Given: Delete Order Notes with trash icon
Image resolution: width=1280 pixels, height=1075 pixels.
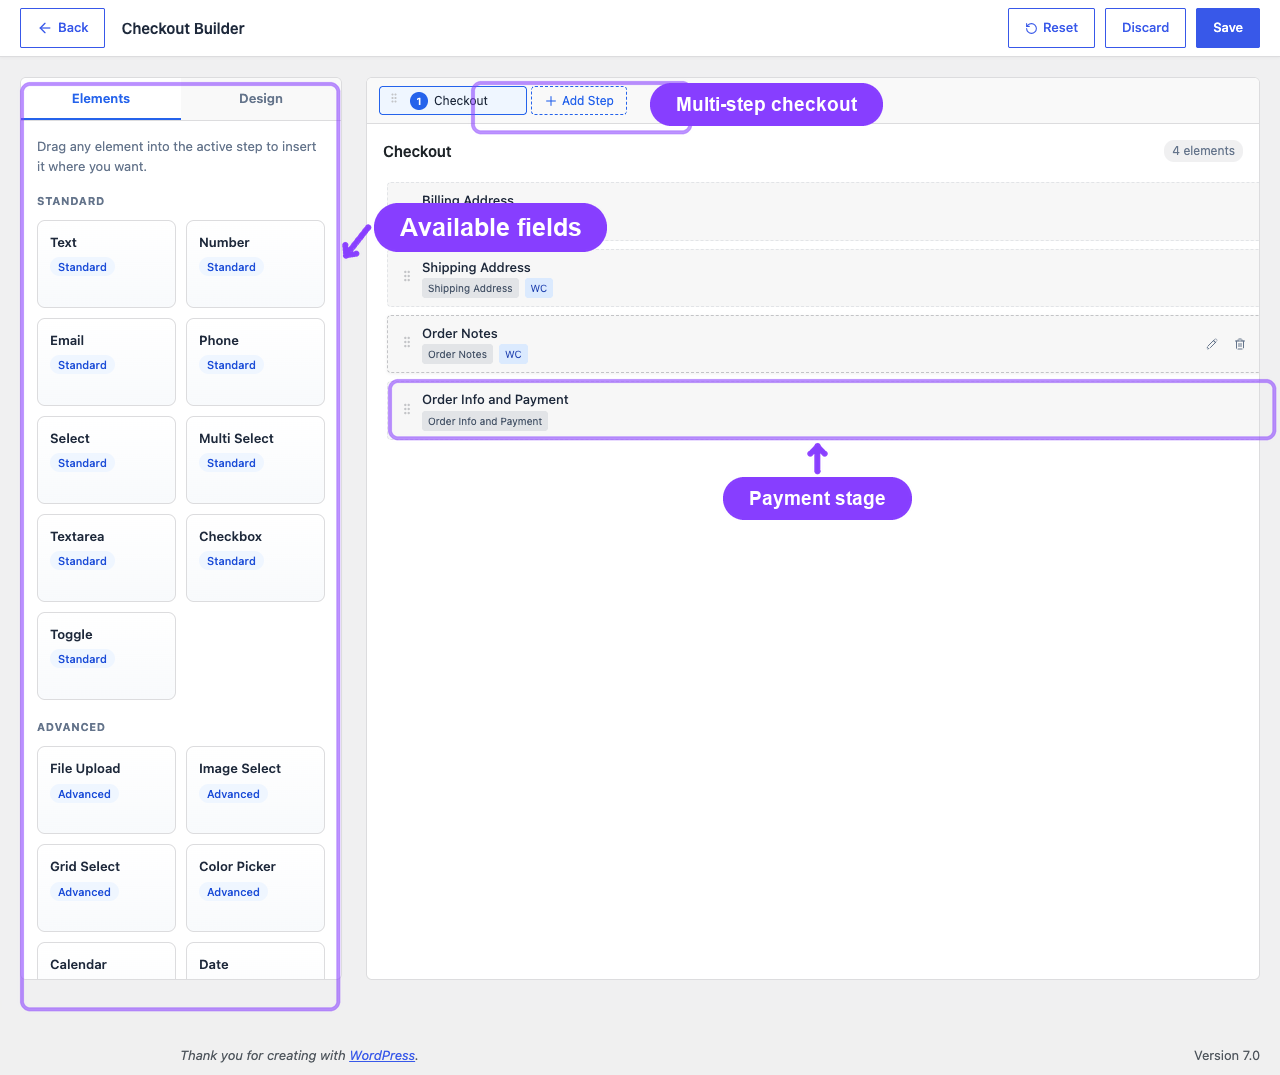Looking at the screenshot, I should tap(1240, 344).
